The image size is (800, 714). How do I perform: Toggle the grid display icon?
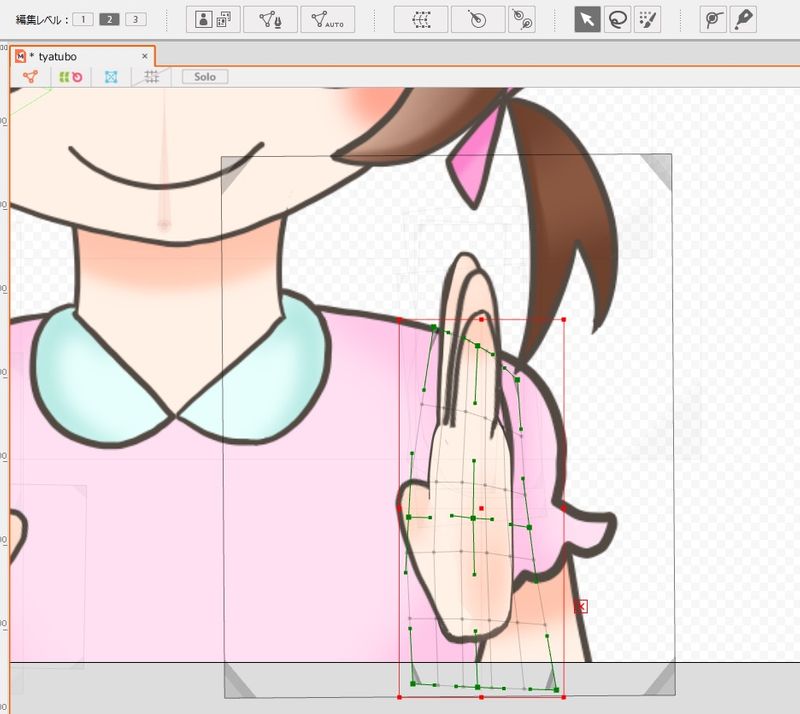pyautogui.click(x=151, y=77)
